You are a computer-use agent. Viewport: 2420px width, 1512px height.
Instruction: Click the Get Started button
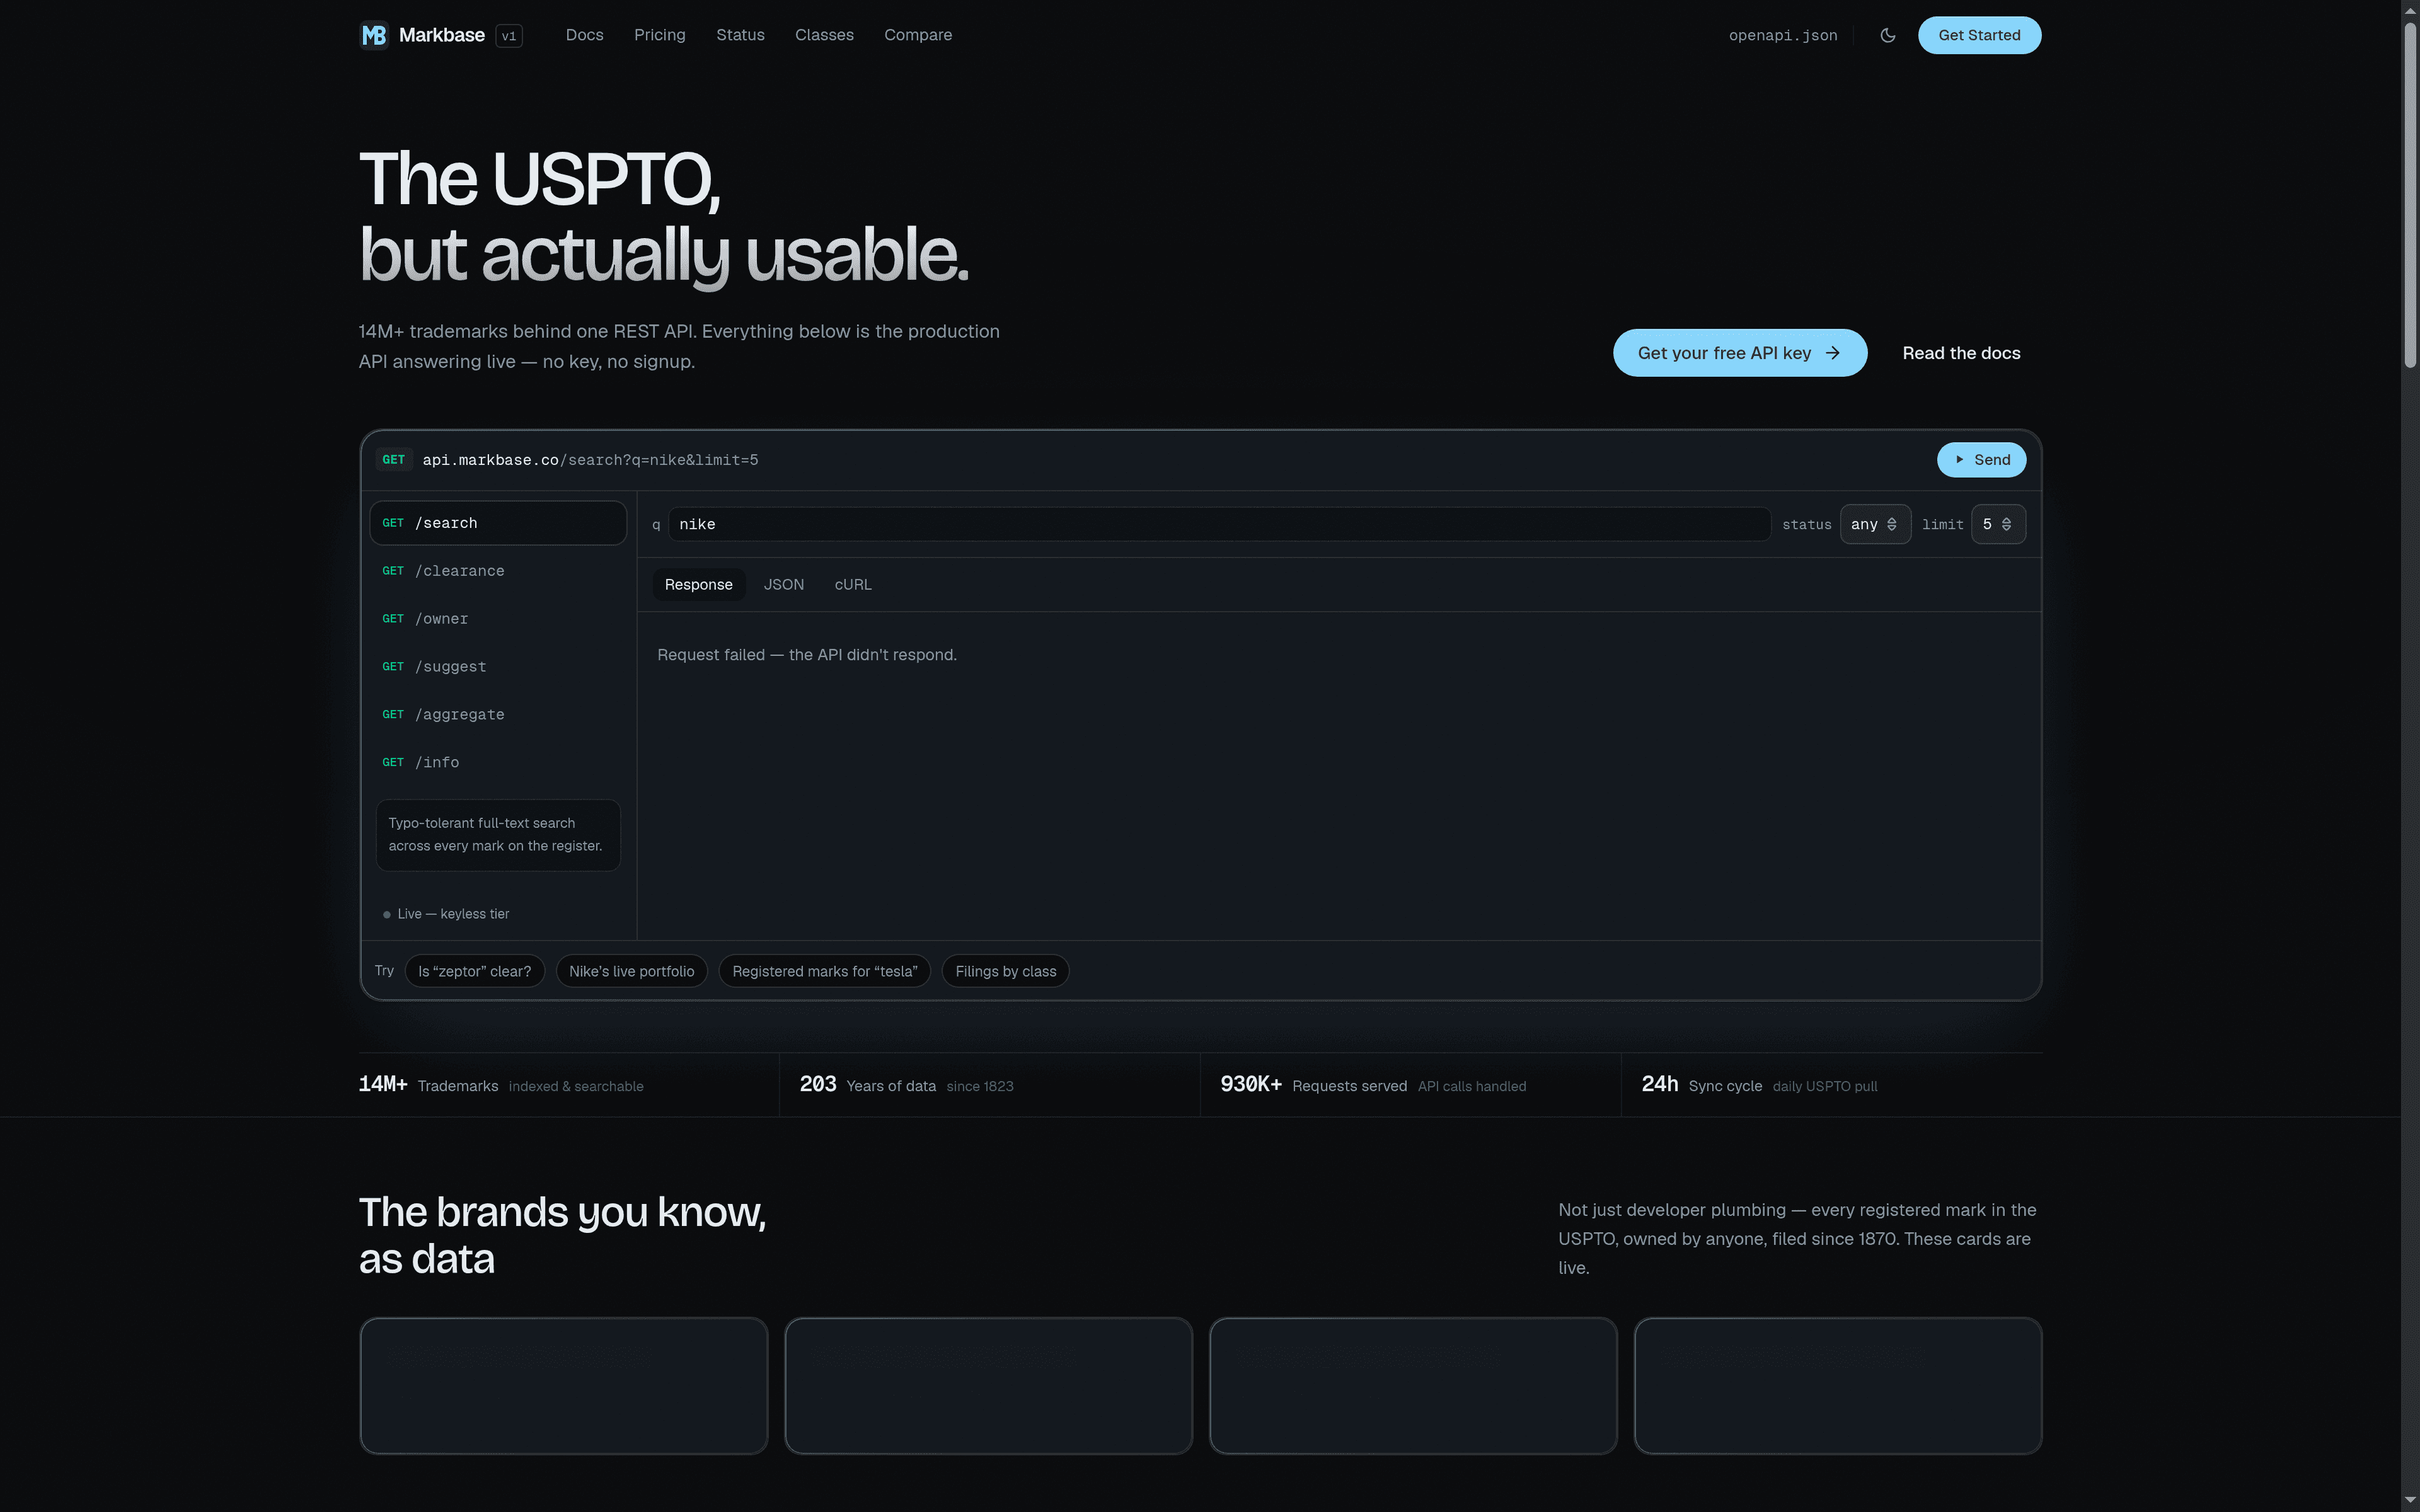(x=1979, y=35)
